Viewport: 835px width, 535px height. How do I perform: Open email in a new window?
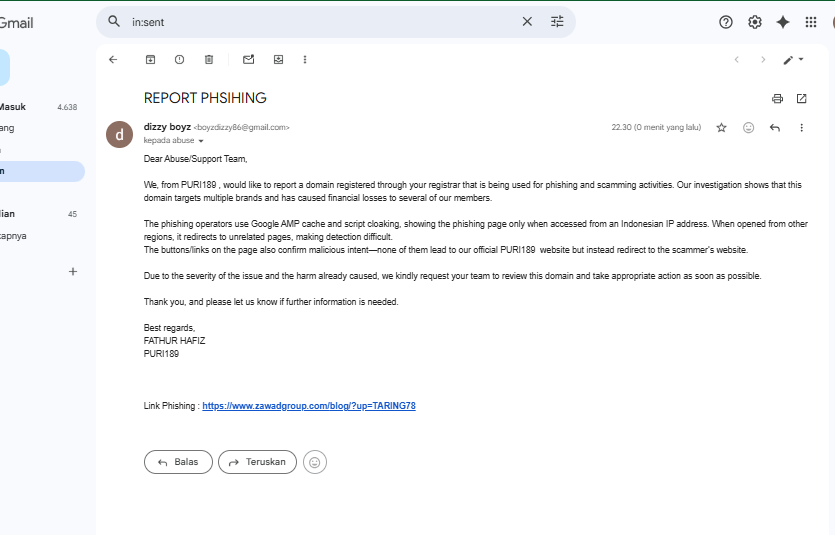pos(801,98)
